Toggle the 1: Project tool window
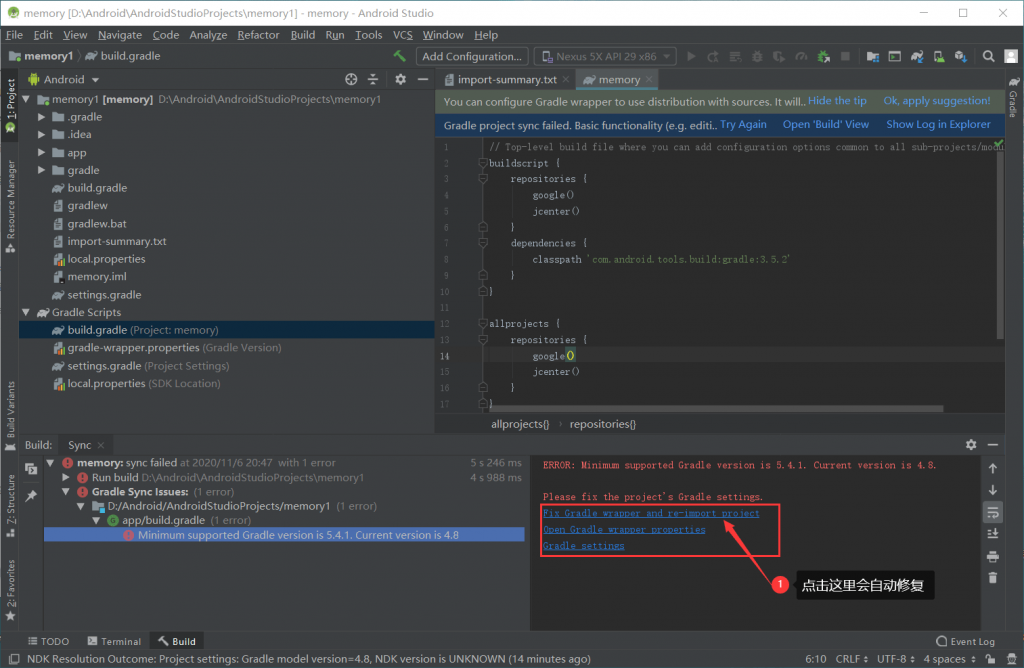 10,104
